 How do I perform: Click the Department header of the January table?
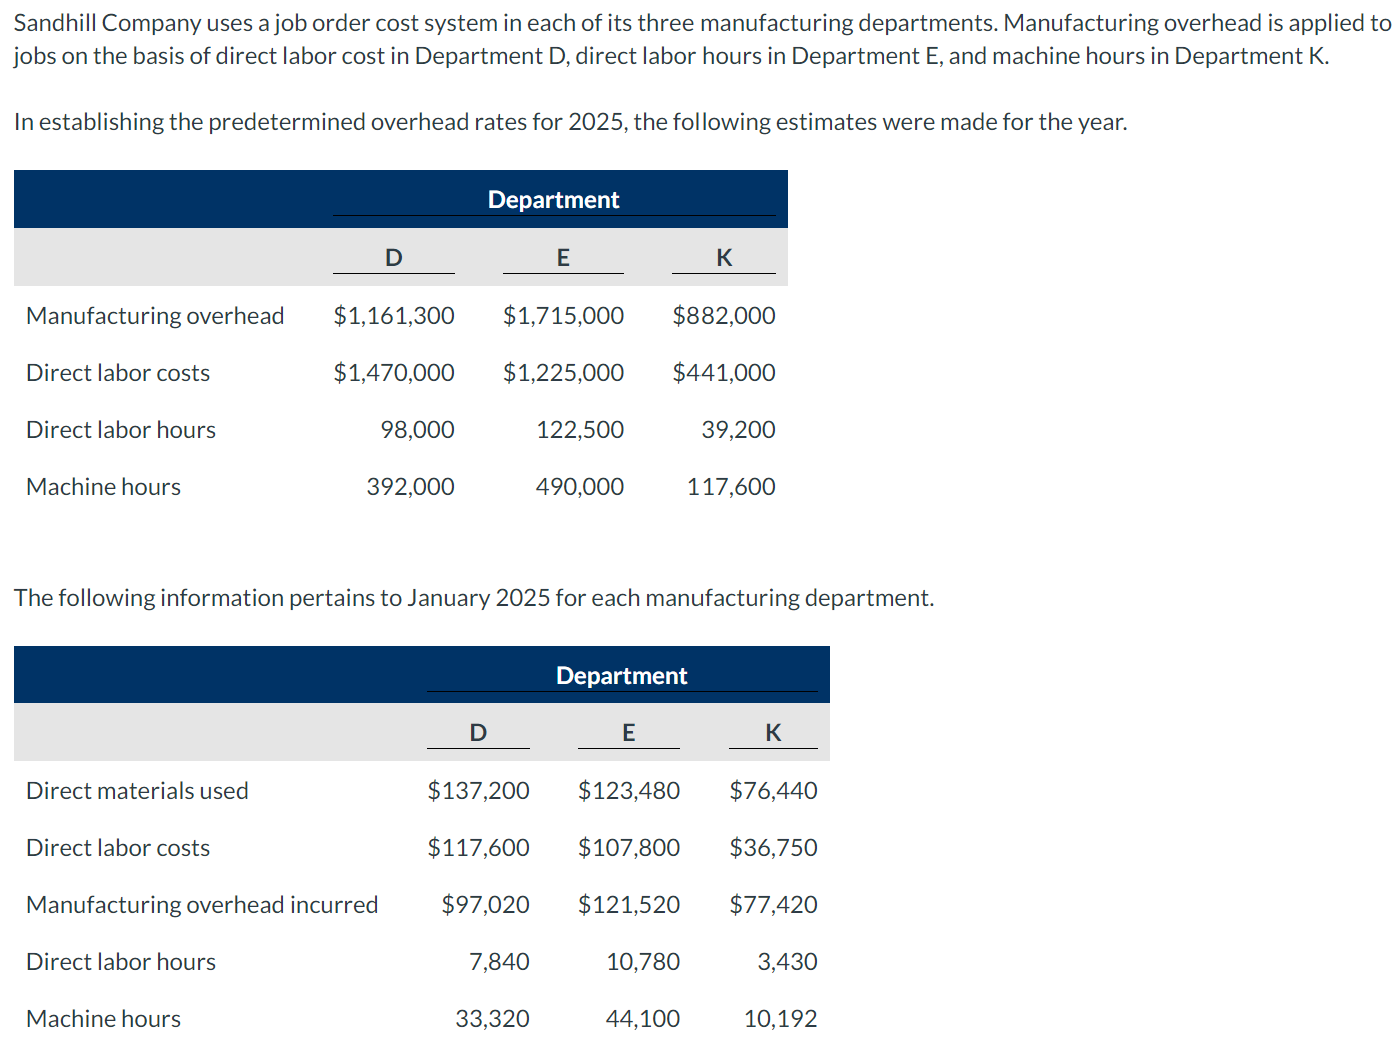(621, 675)
